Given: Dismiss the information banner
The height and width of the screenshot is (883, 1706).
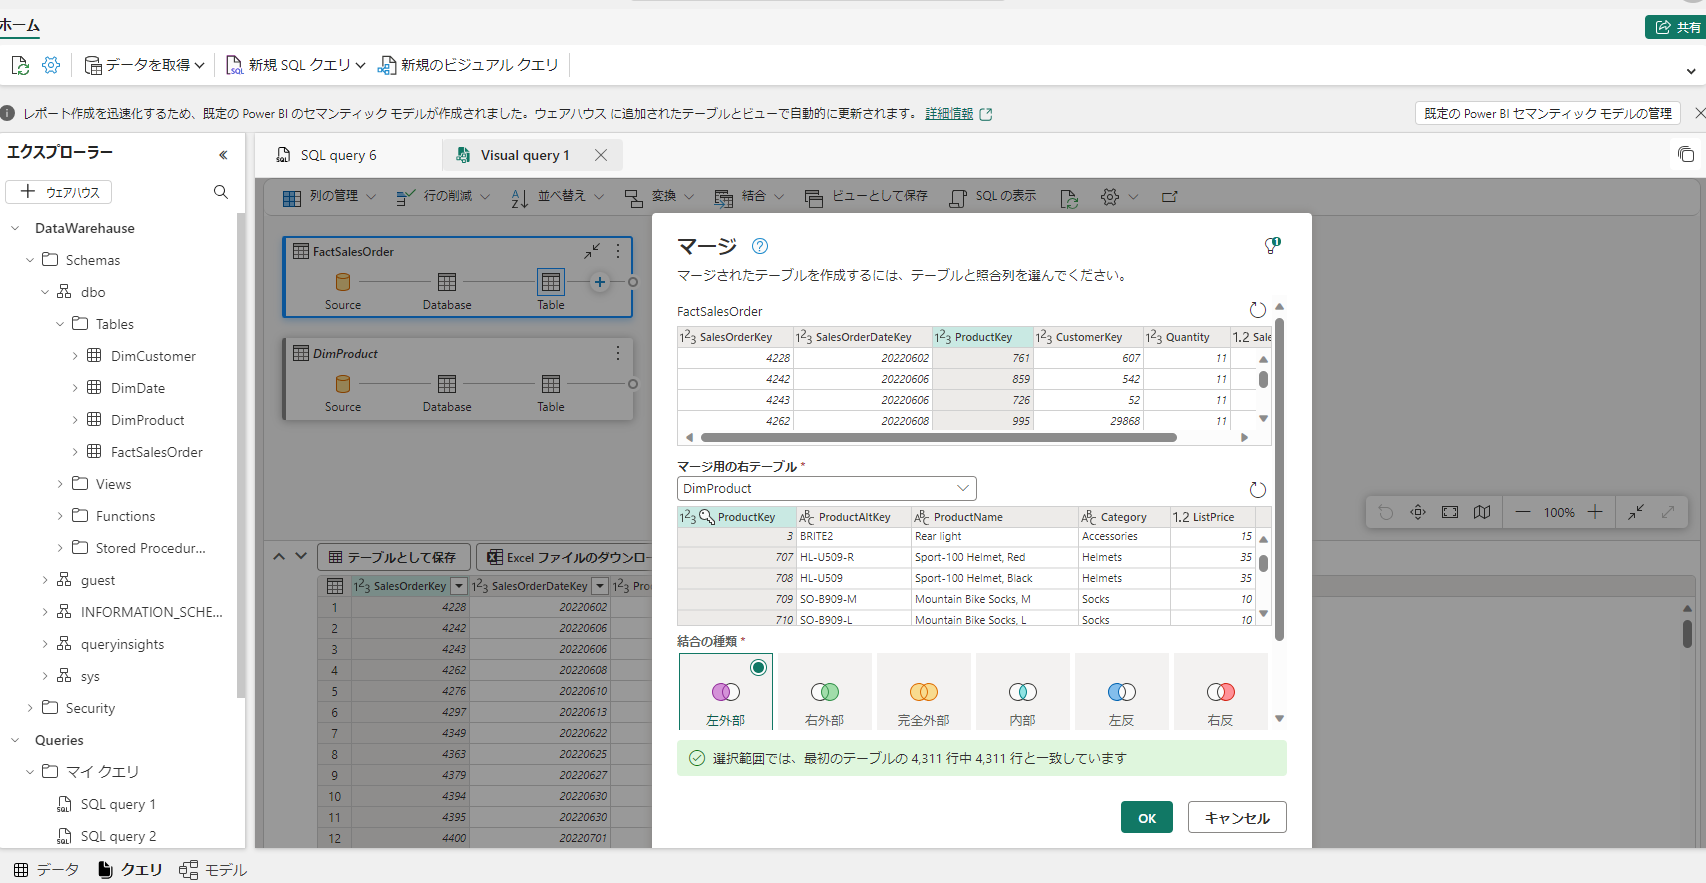Looking at the screenshot, I should point(1699,114).
